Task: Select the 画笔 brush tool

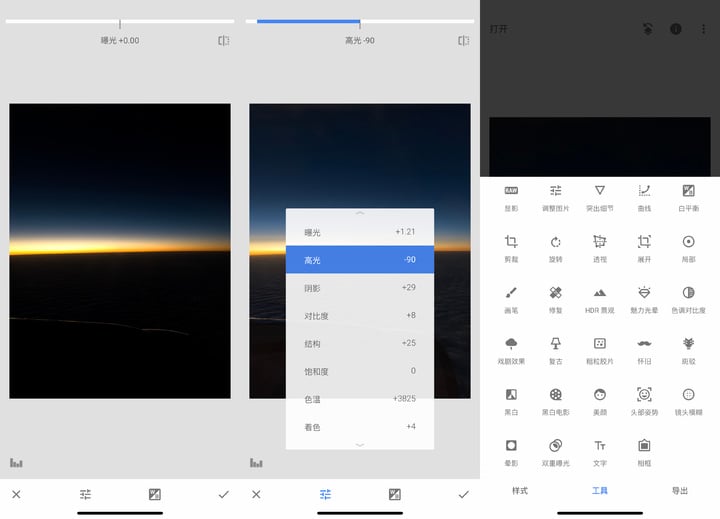Action: coord(511,298)
